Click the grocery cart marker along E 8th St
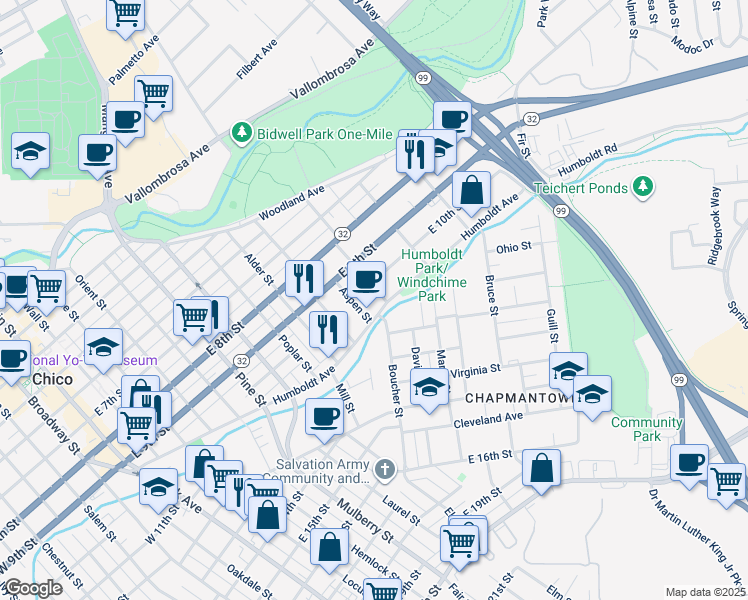Image resolution: width=748 pixels, height=600 pixels. click(x=192, y=317)
